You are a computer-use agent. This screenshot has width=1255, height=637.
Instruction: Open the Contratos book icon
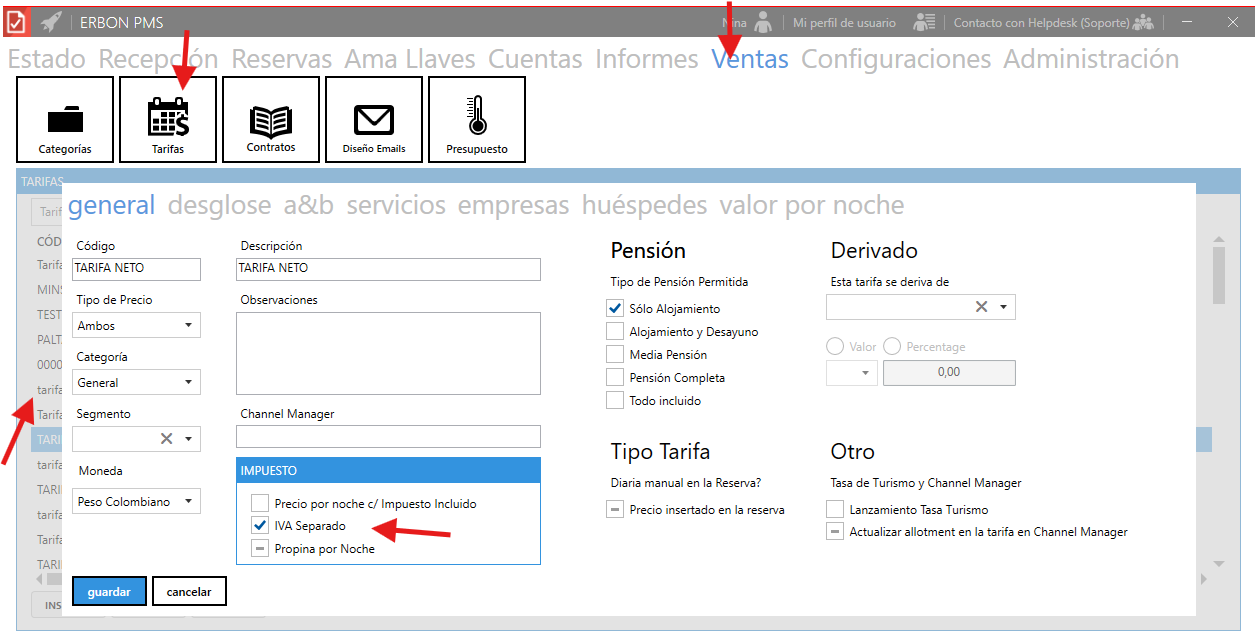271,120
